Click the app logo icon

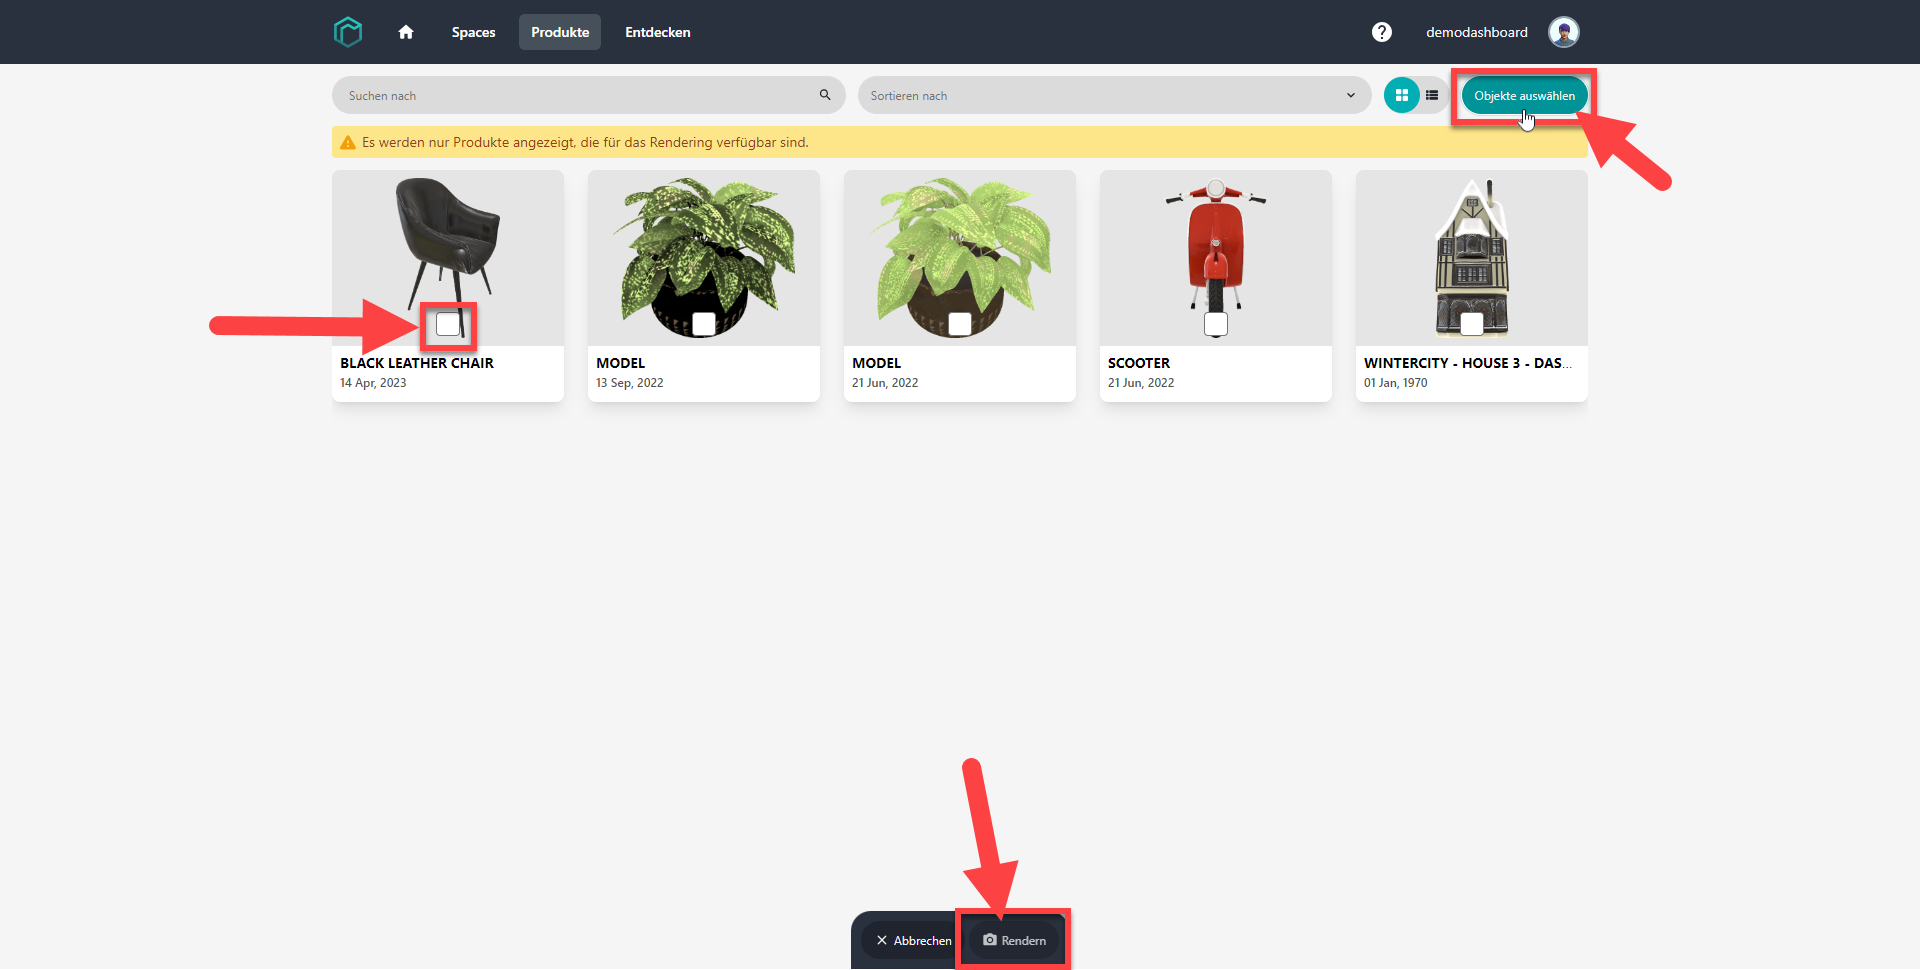pos(347,32)
